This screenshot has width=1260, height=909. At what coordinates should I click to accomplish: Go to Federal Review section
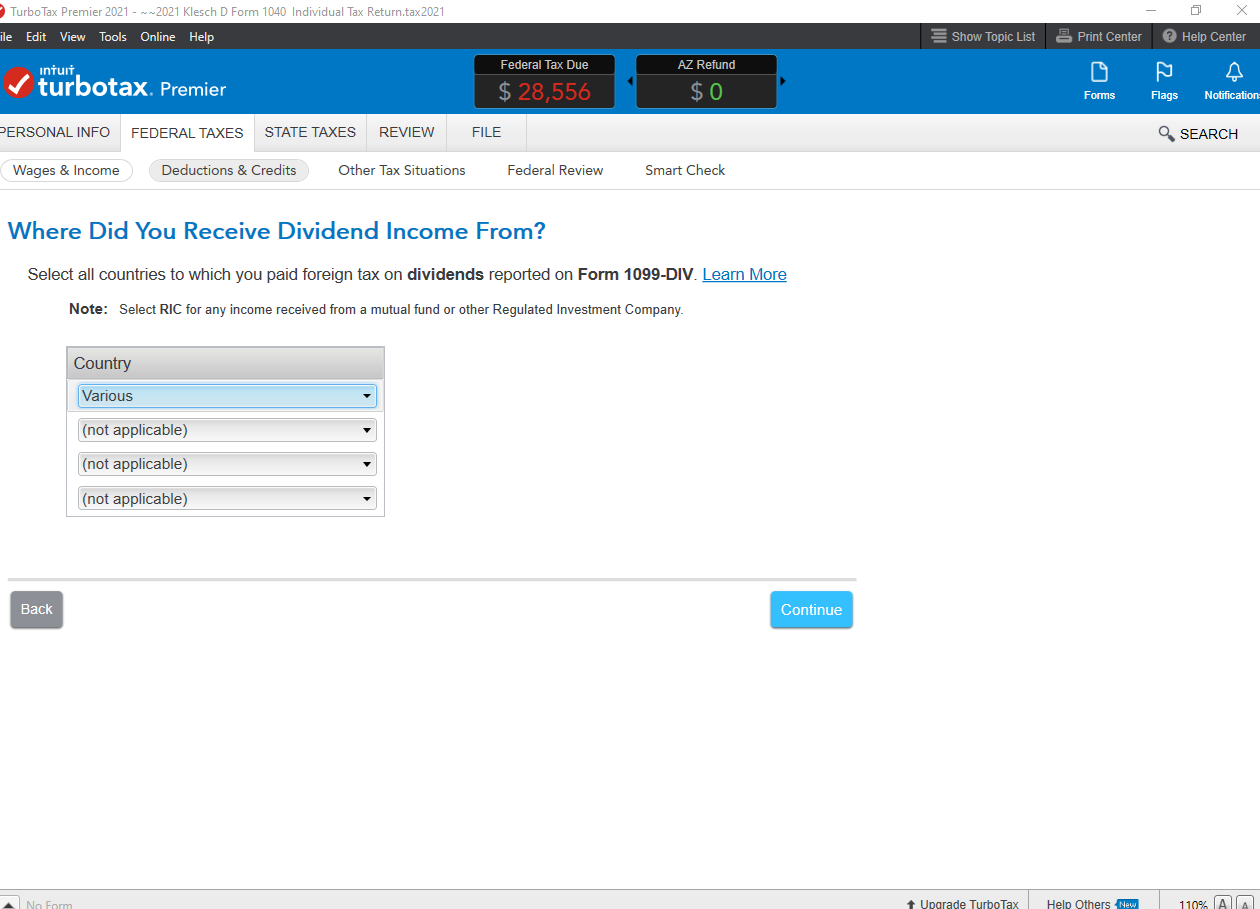click(555, 170)
